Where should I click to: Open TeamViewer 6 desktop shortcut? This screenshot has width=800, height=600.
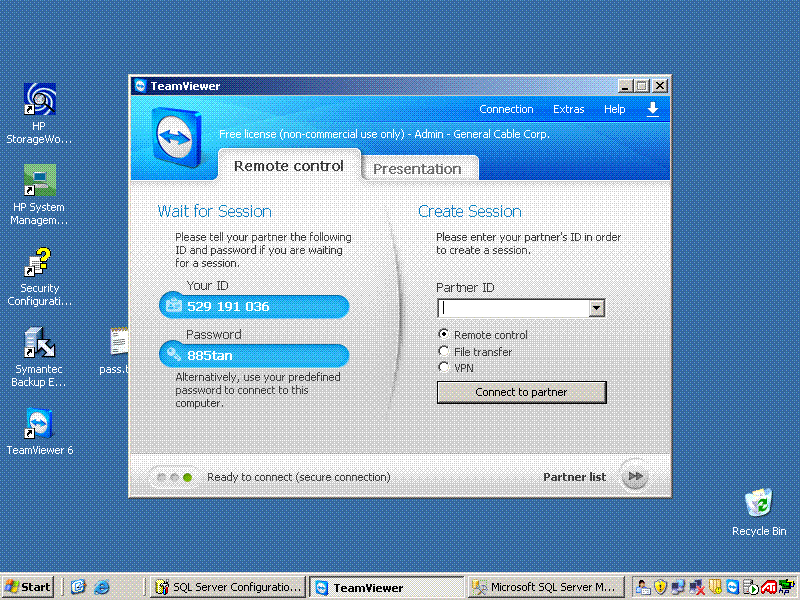pos(40,425)
